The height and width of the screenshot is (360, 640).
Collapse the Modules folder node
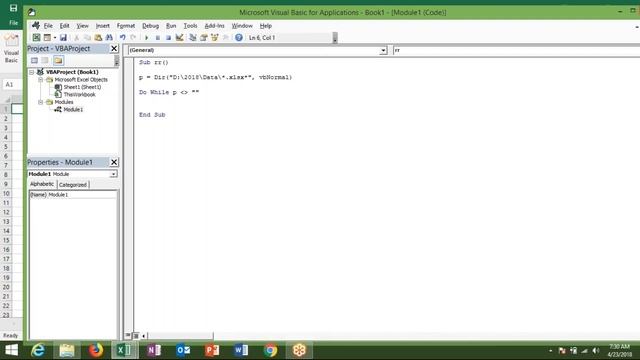(40, 102)
